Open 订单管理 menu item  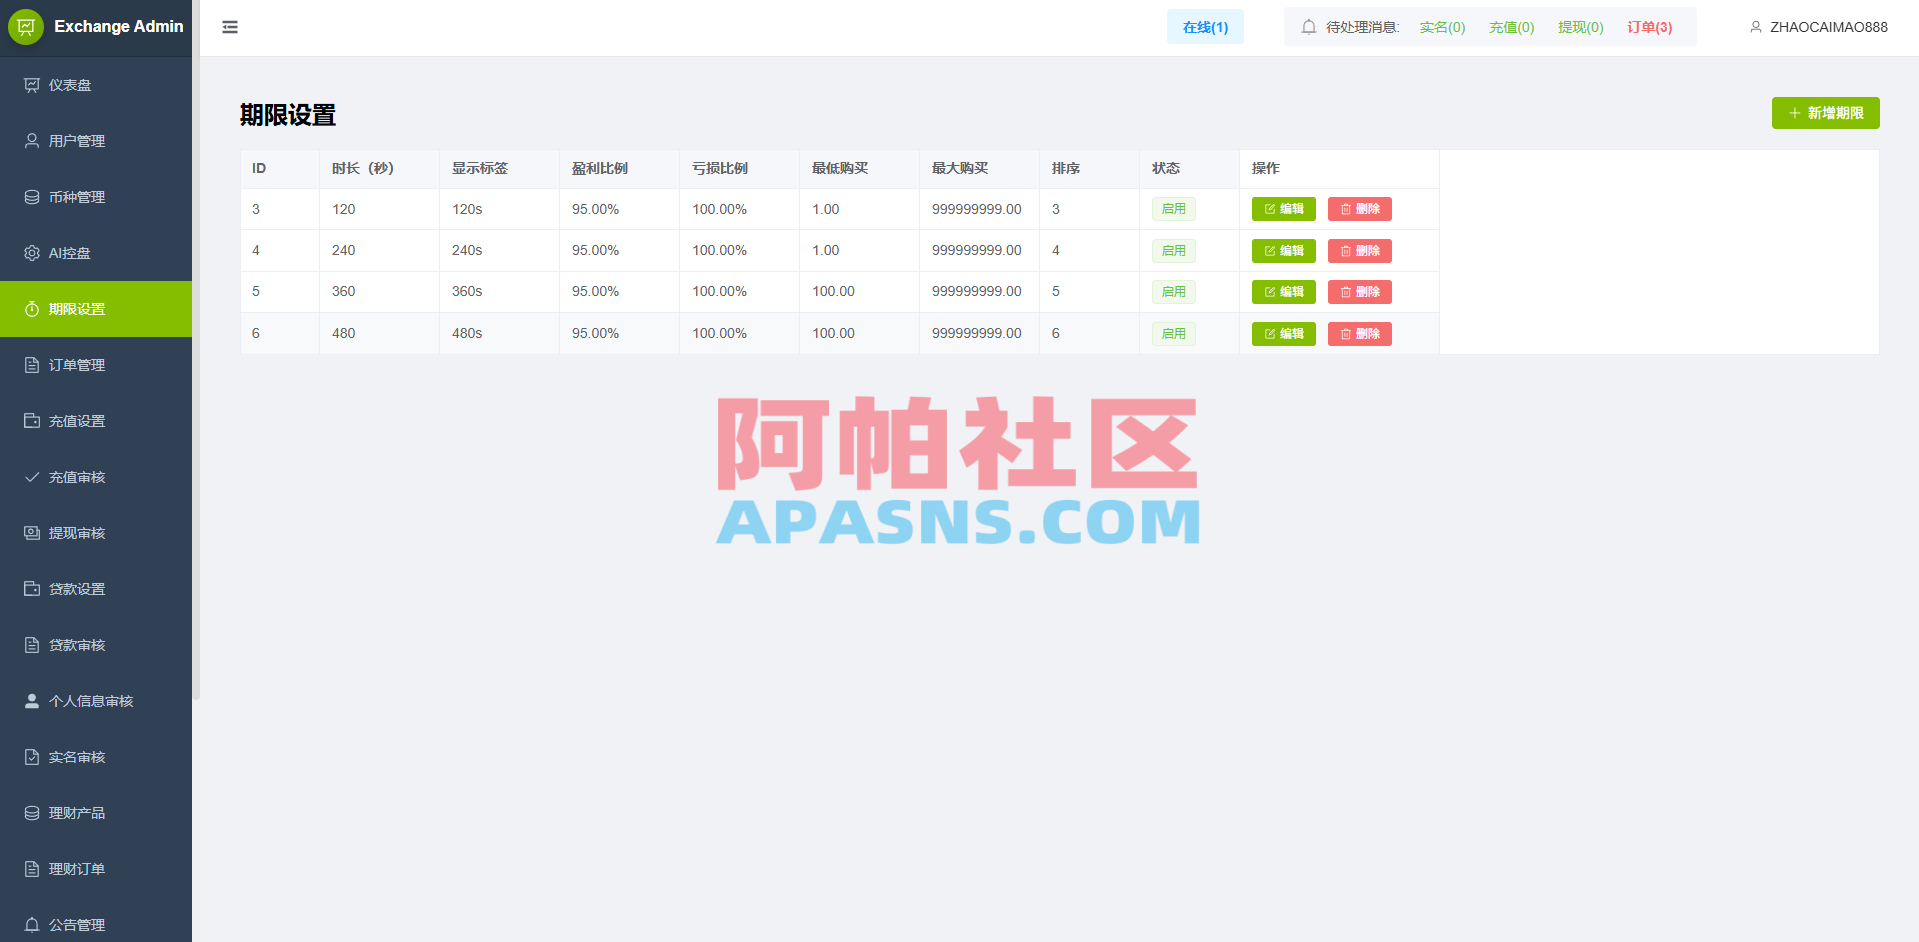point(96,365)
